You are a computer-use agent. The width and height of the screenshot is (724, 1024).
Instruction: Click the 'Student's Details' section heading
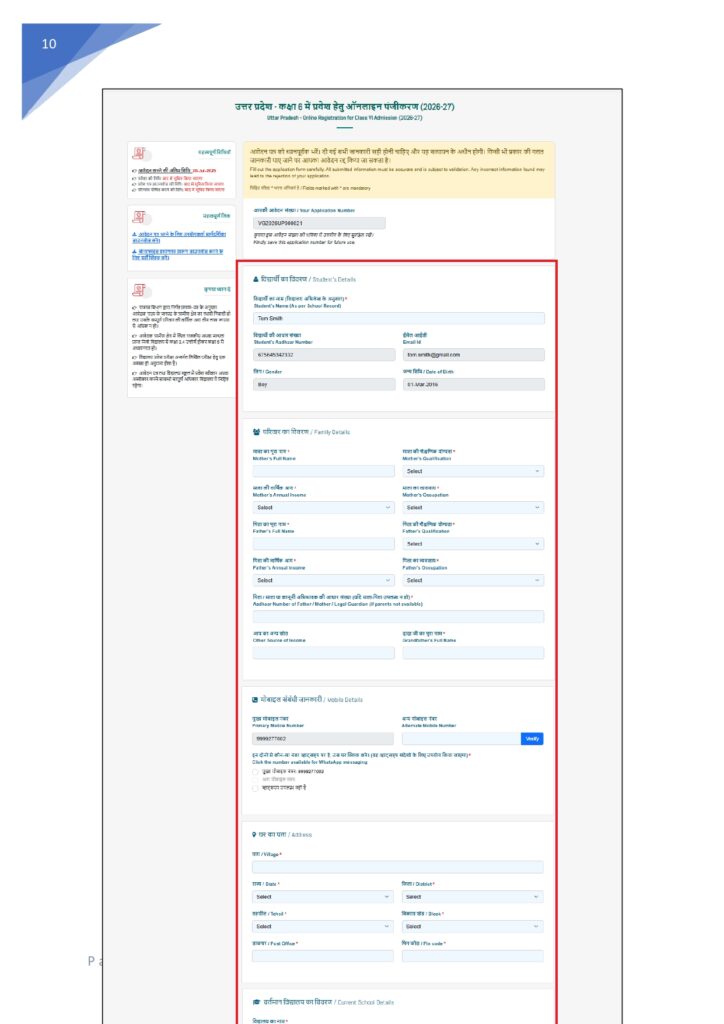308,279
